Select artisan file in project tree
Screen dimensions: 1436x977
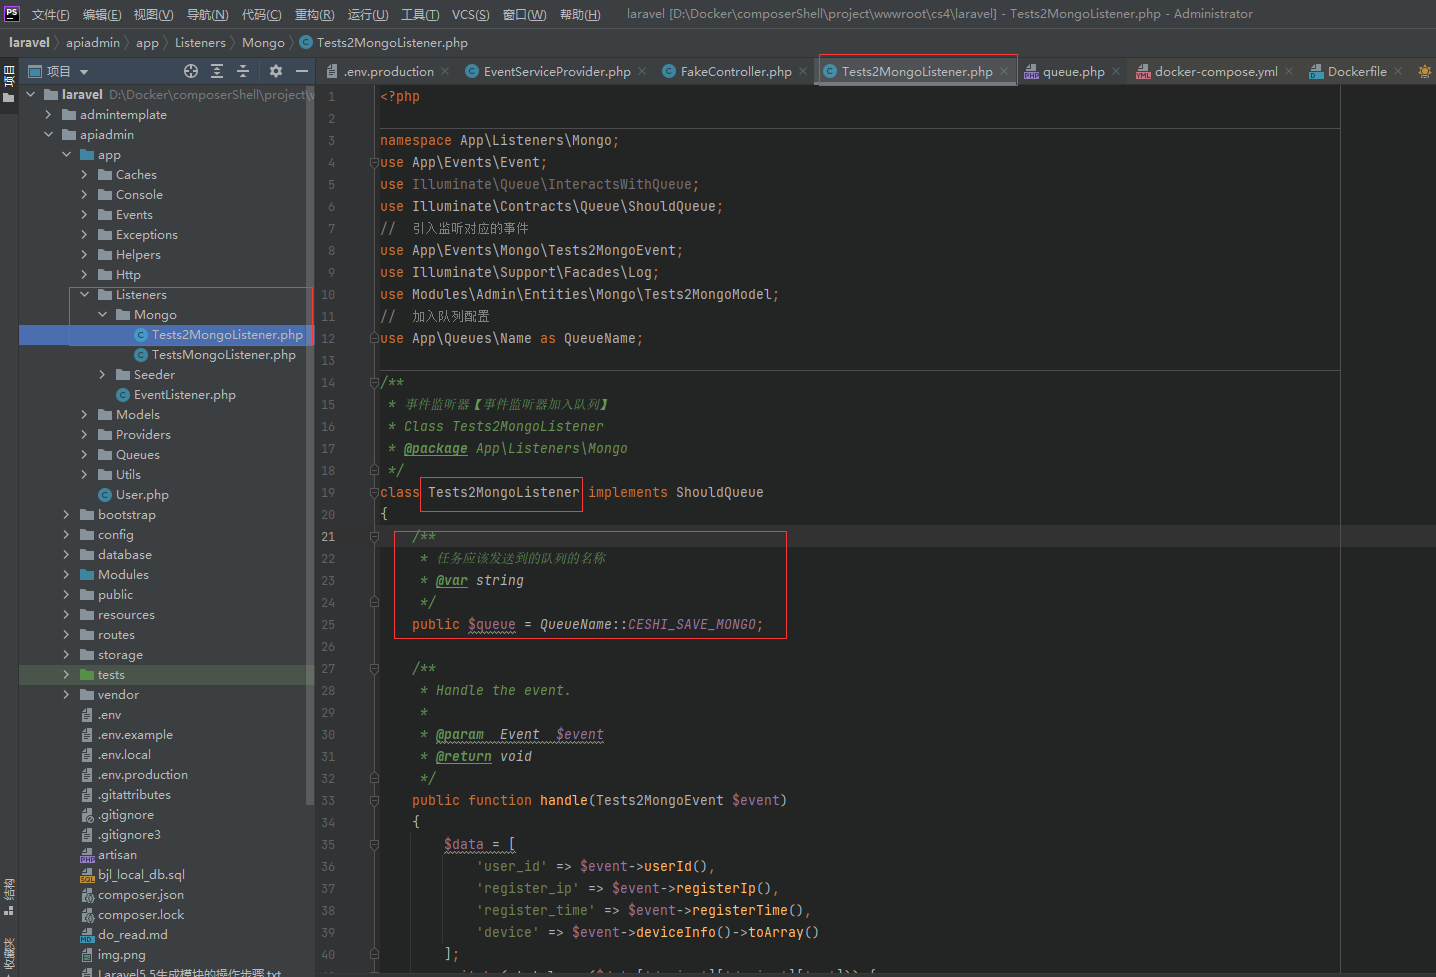click(x=117, y=855)
